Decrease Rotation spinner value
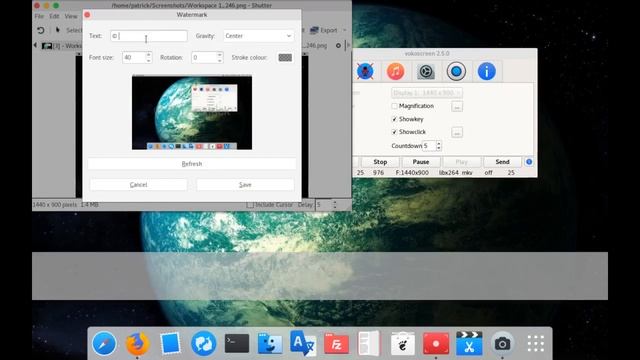The height and width of the screenshot is (360, 640). coord(220,60)
